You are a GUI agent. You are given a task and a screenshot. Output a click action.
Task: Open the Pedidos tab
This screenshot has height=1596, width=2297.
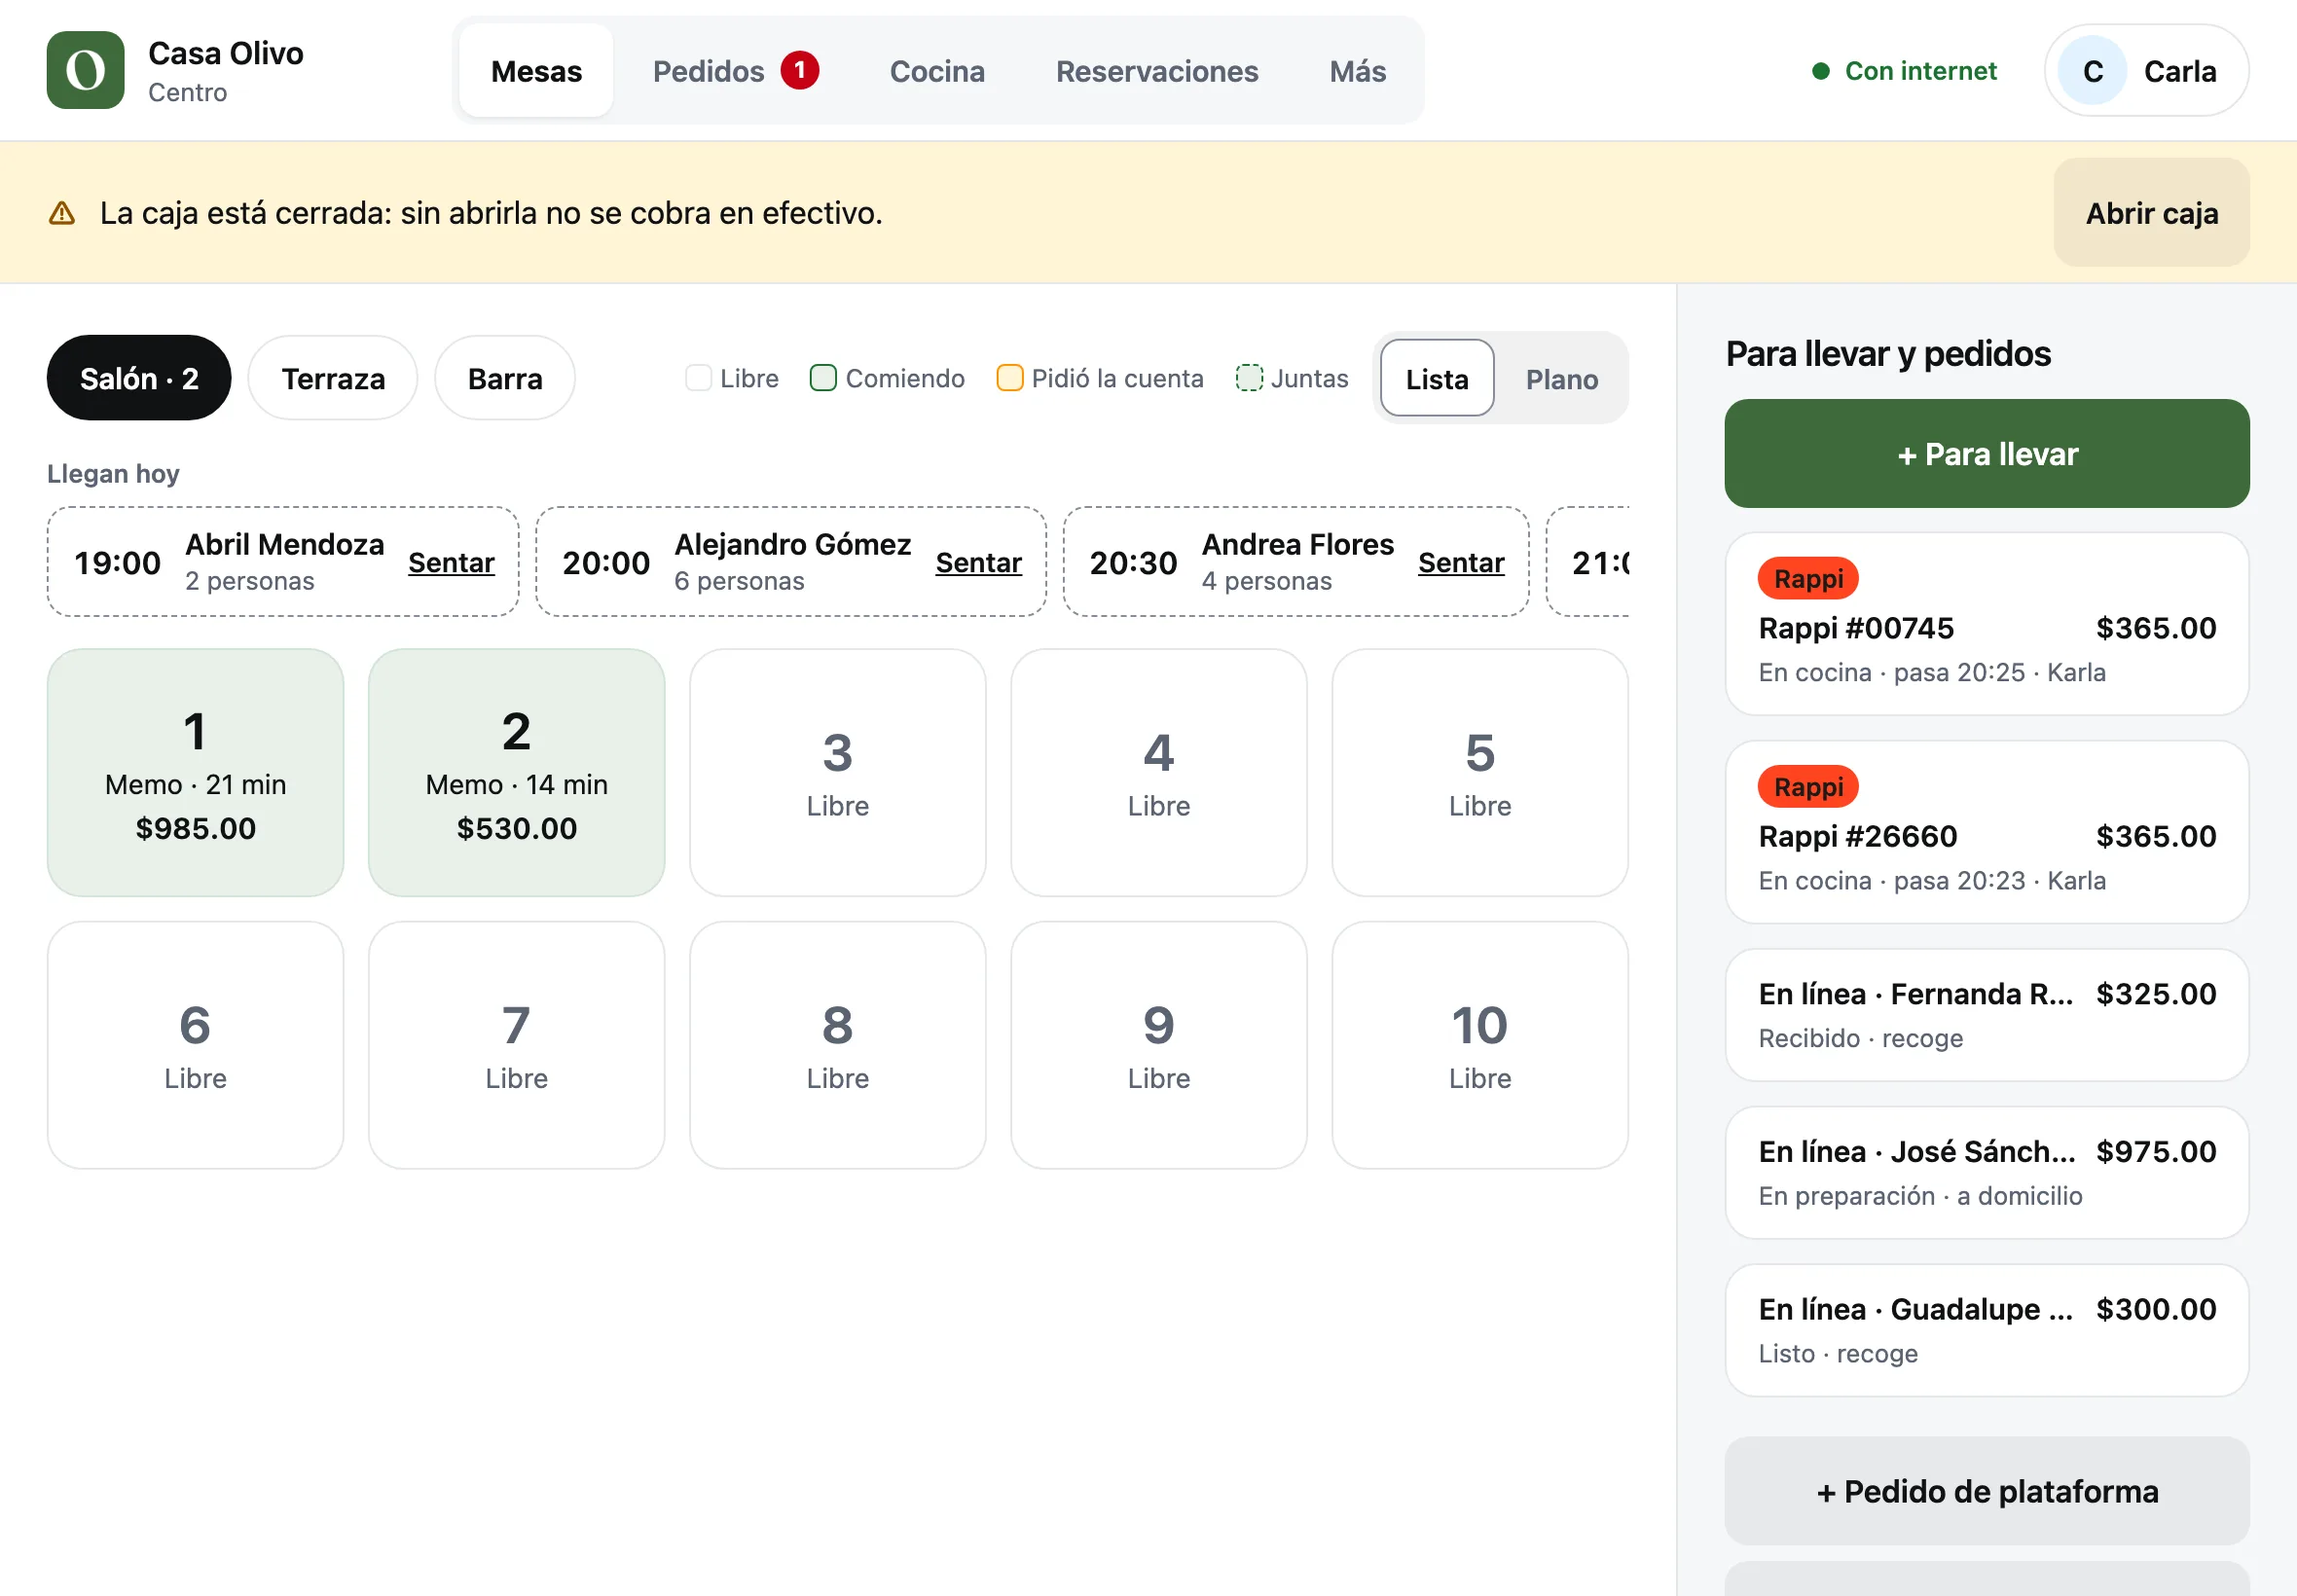(735, 71)
